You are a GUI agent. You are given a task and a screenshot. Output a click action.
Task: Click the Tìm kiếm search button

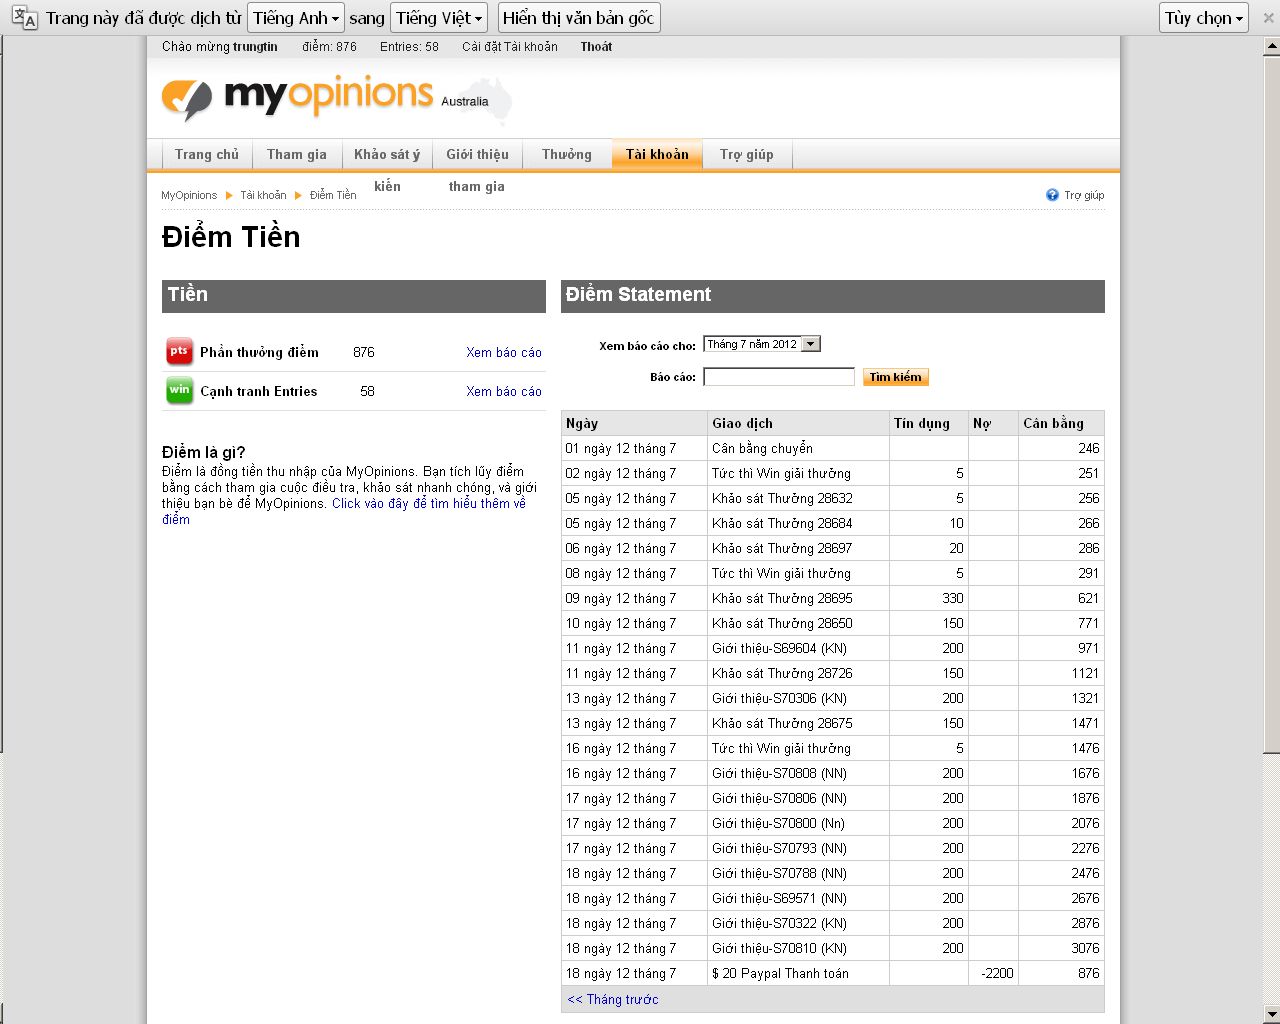click(895, 377)
